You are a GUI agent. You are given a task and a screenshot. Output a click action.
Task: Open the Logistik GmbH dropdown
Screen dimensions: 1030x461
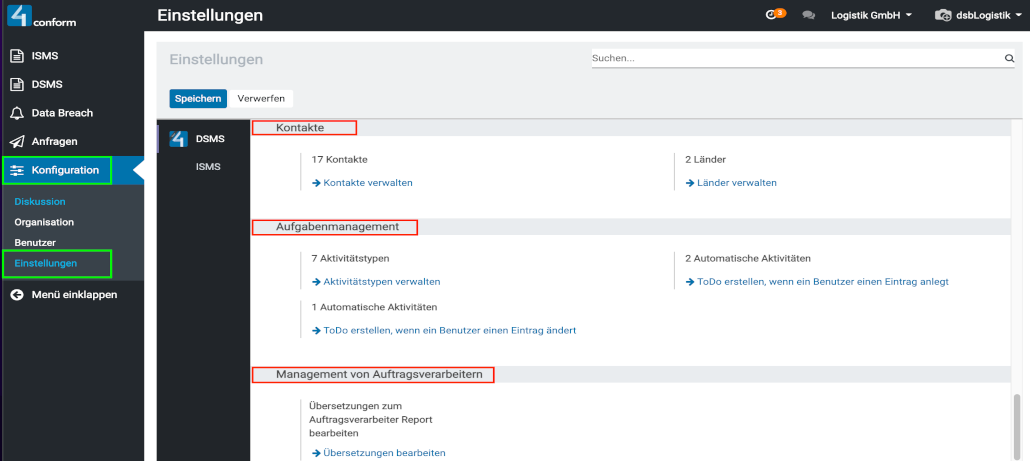(x=871, y=16)
